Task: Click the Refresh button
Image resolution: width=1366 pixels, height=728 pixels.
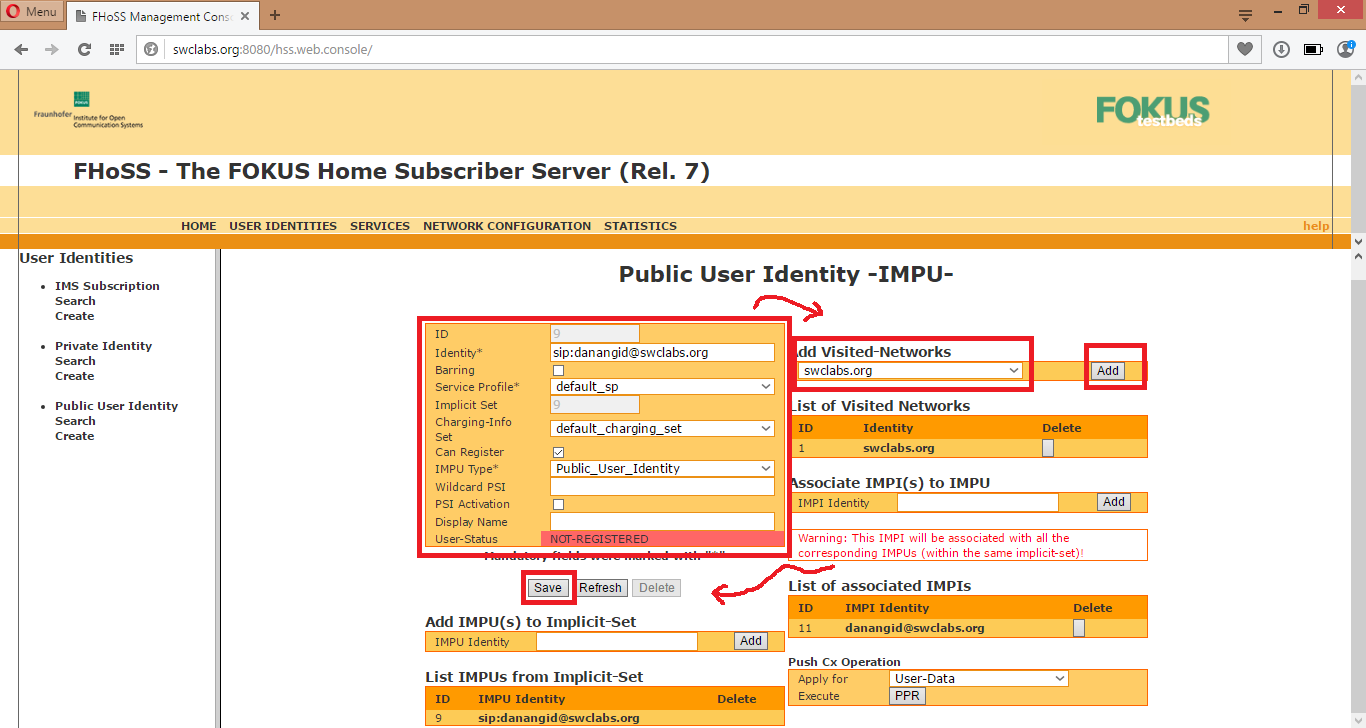Action: tap(601, 588)
